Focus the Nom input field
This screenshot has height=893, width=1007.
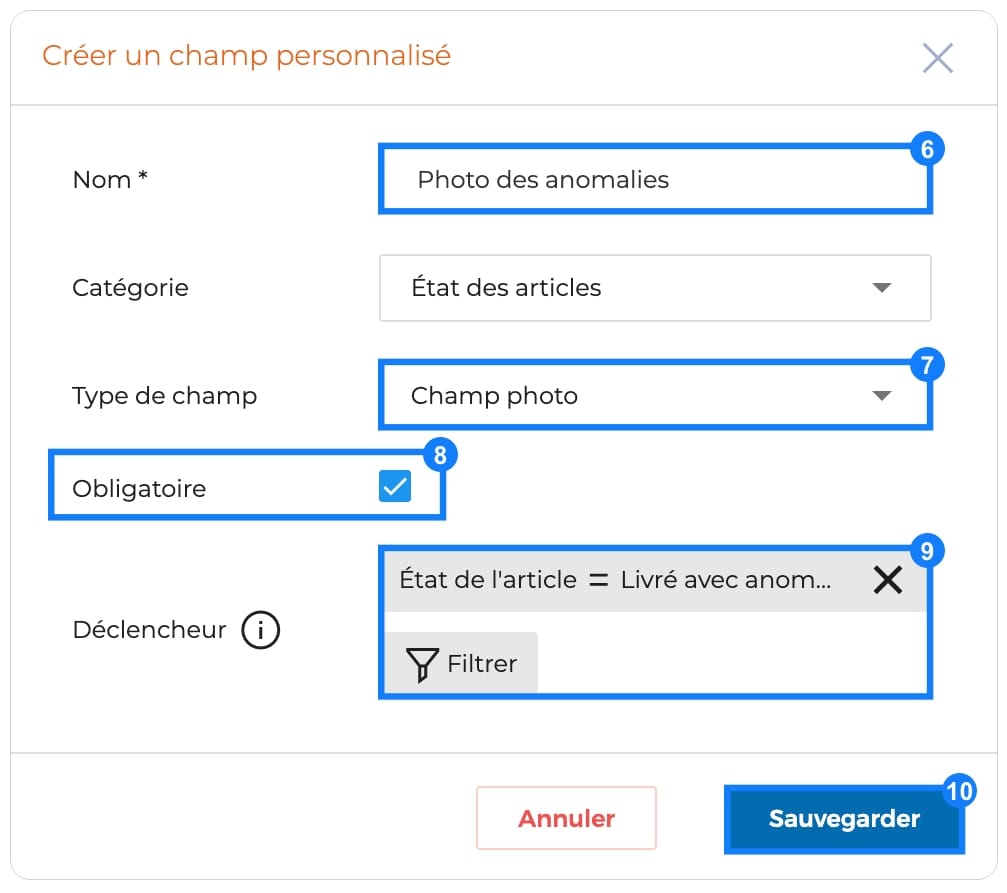click(x=655, y=179)
